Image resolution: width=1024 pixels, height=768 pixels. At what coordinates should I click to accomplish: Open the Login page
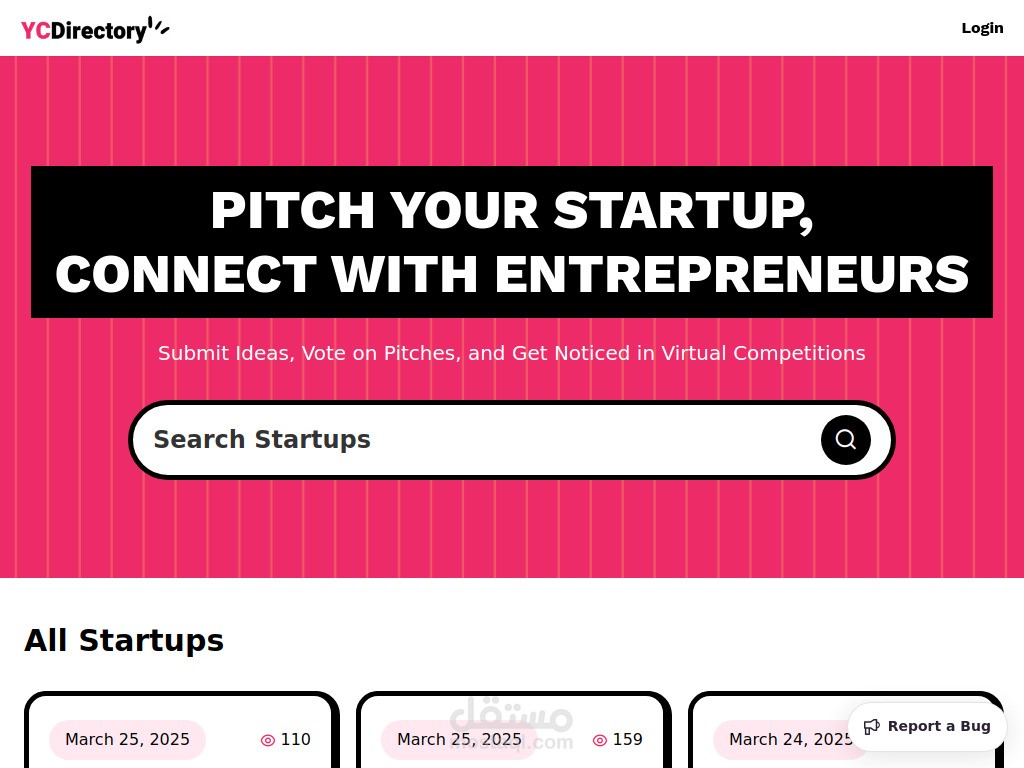tap(982, 28)
